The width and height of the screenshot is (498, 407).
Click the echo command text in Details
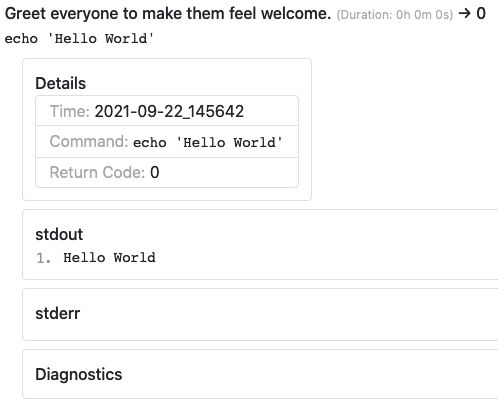tap(208, 143)
